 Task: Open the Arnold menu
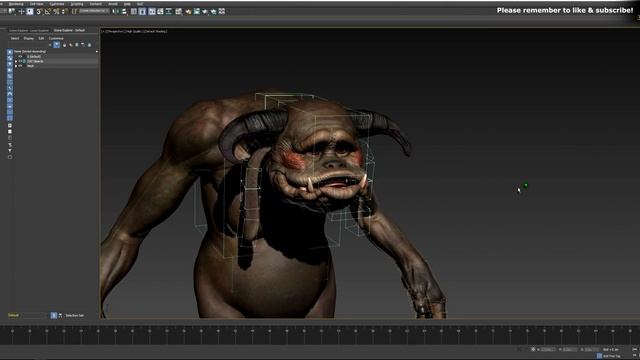point(113,4)
